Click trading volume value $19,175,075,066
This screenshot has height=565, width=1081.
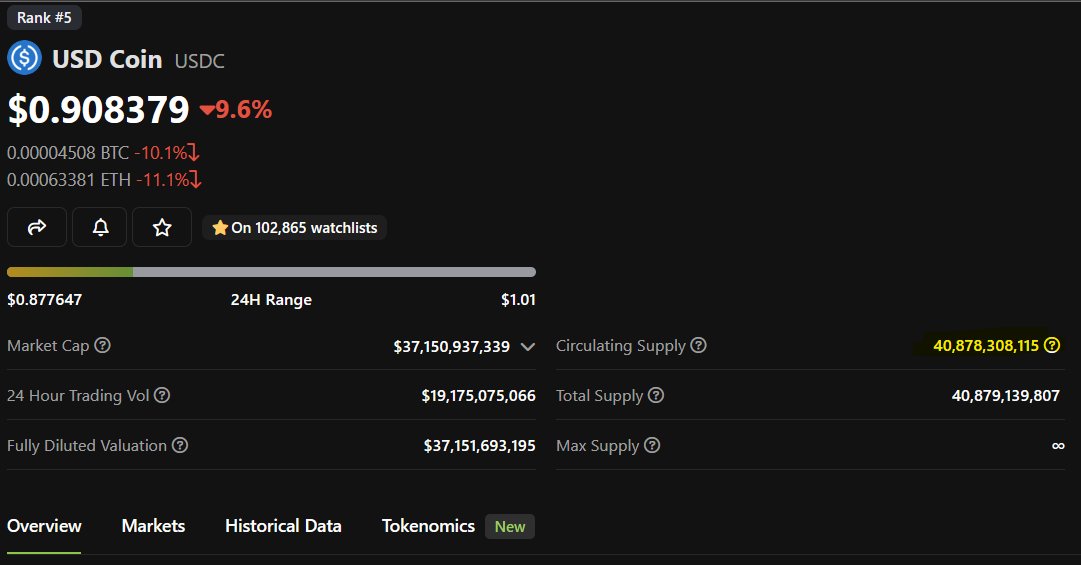478,396
